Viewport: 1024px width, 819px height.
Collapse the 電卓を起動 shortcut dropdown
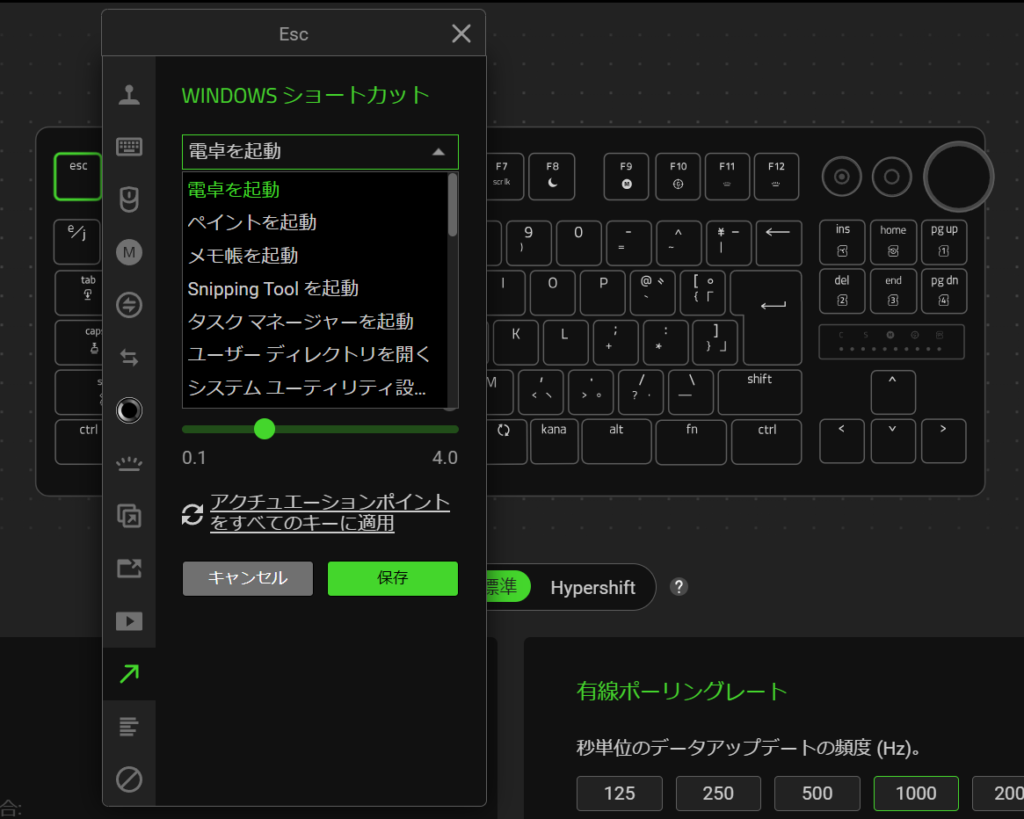pyautogui.click(x=320, y=152)
